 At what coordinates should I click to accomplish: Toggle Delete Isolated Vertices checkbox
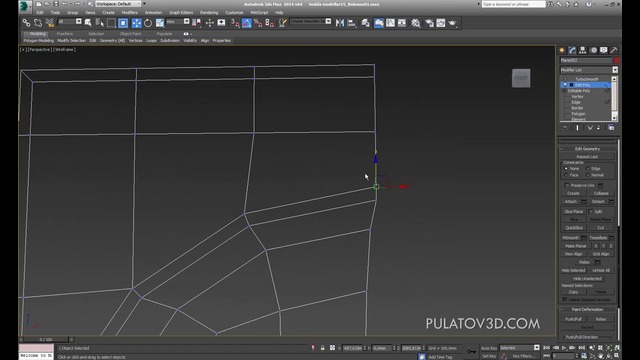coord(565,300)
